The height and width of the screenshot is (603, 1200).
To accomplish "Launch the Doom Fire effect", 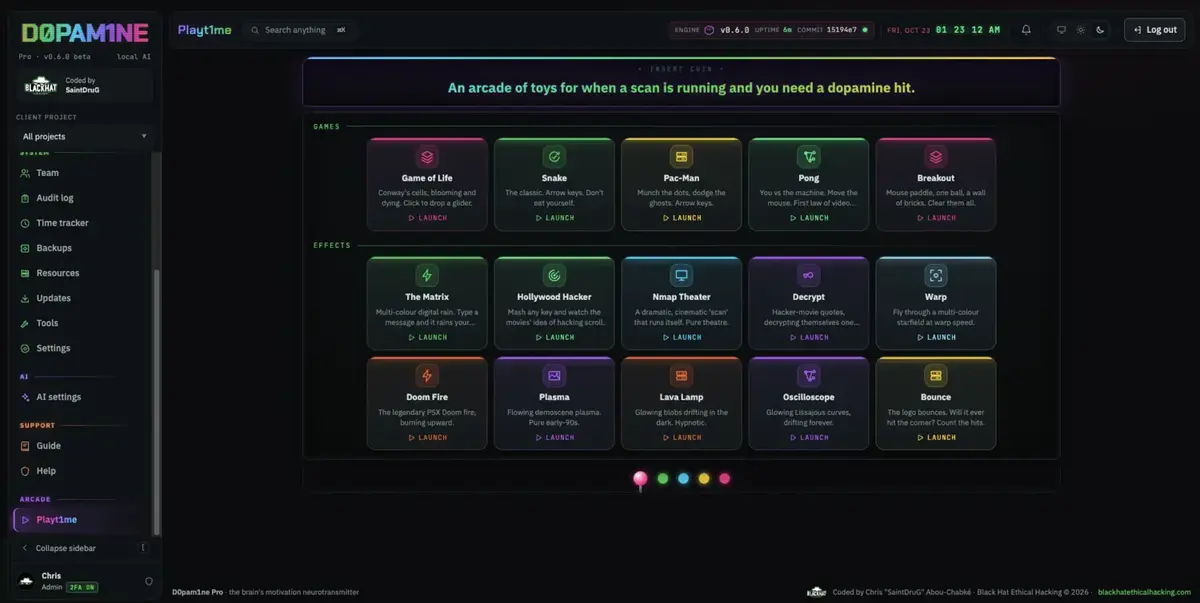I will (427, 438).
